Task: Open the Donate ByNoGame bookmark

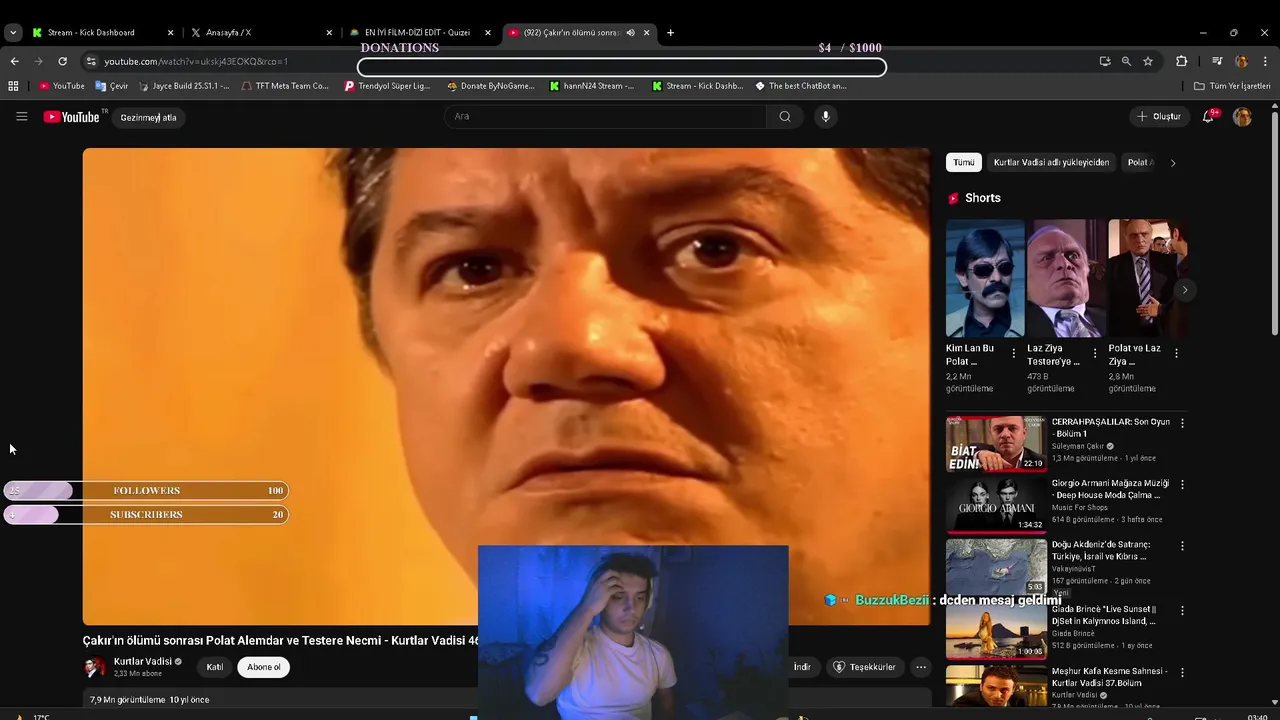Action: [x=491, y=86]
